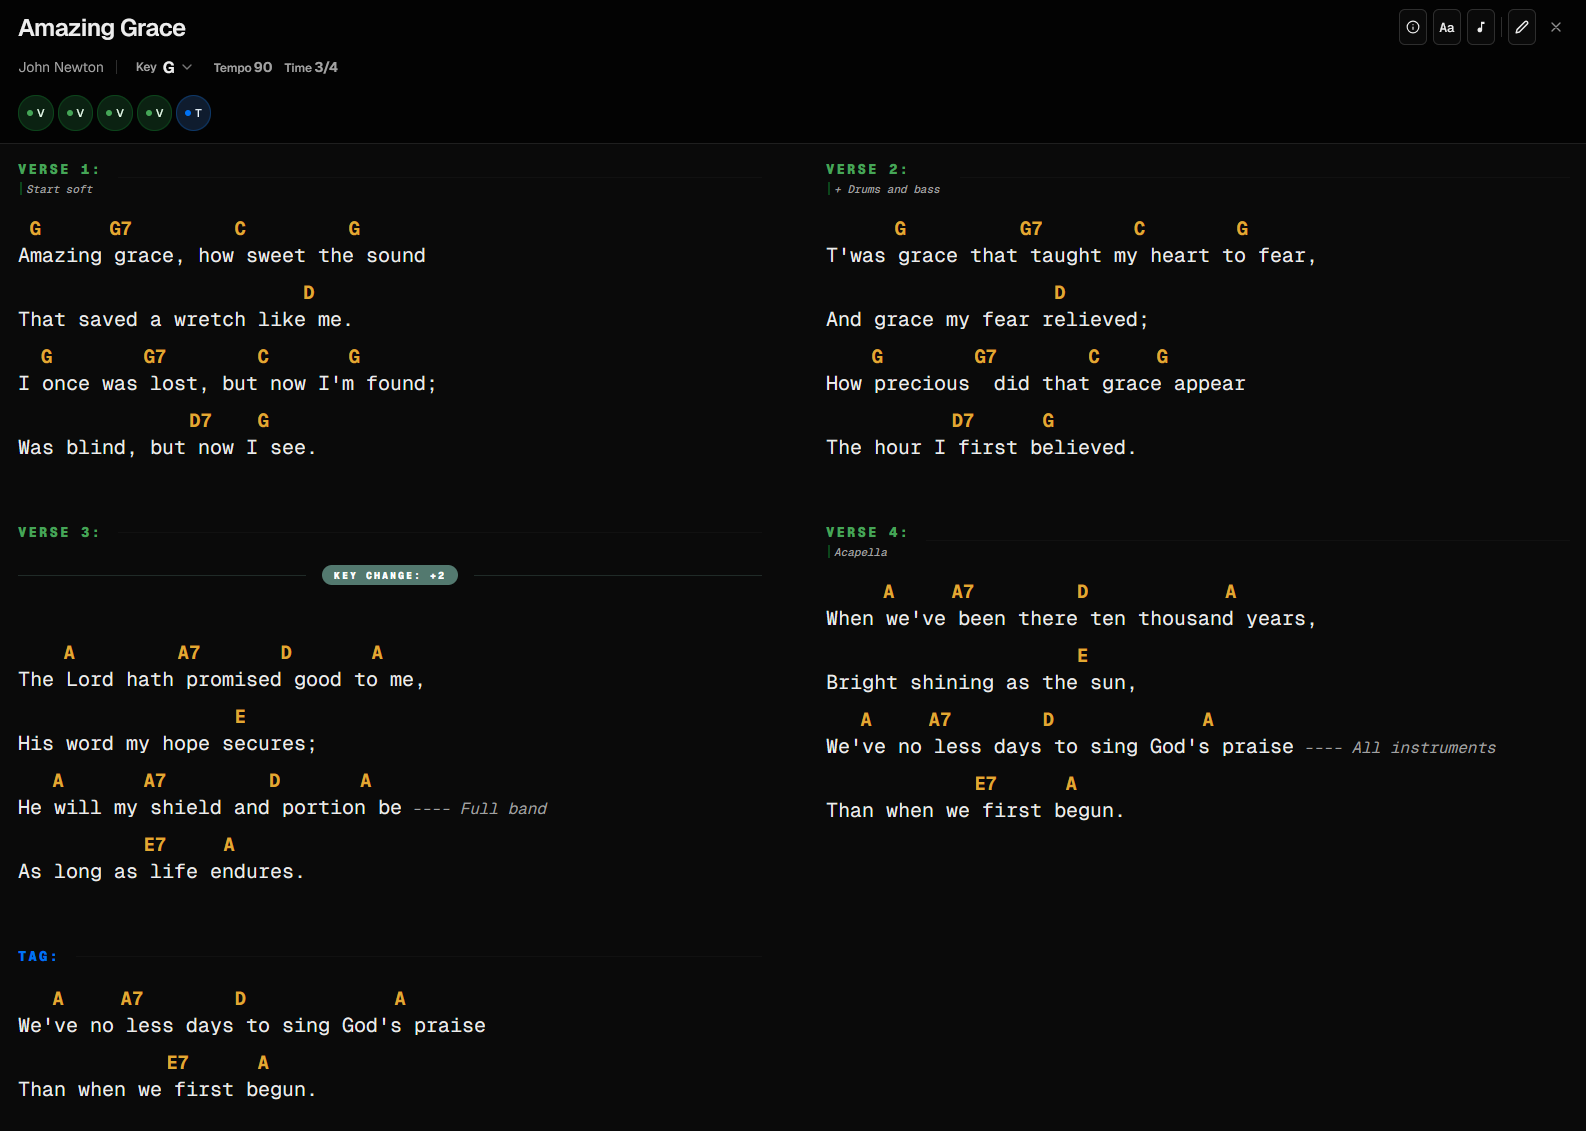
Task: Jump to the Tag using the T pill
Action: coord(194,113)
